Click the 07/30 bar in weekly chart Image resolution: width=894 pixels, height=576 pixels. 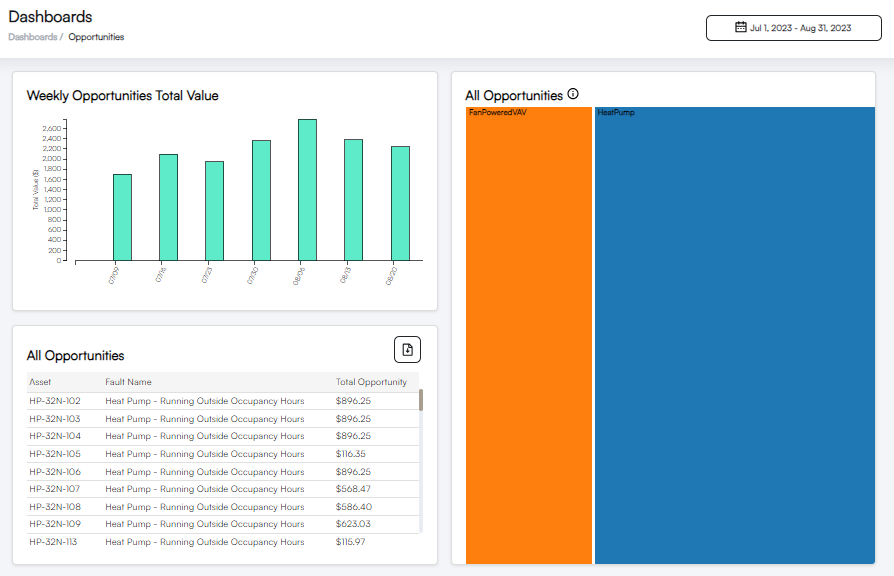pyautogui.click(x=261, y=200)
